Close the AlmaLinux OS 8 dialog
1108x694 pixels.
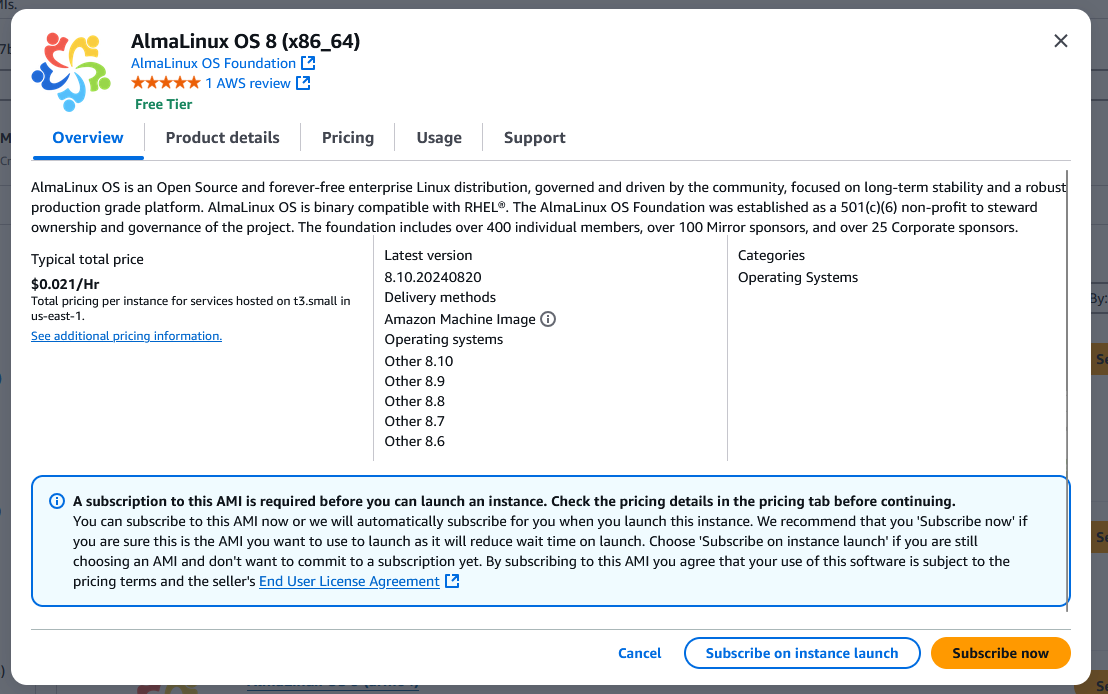(1061, 41)
